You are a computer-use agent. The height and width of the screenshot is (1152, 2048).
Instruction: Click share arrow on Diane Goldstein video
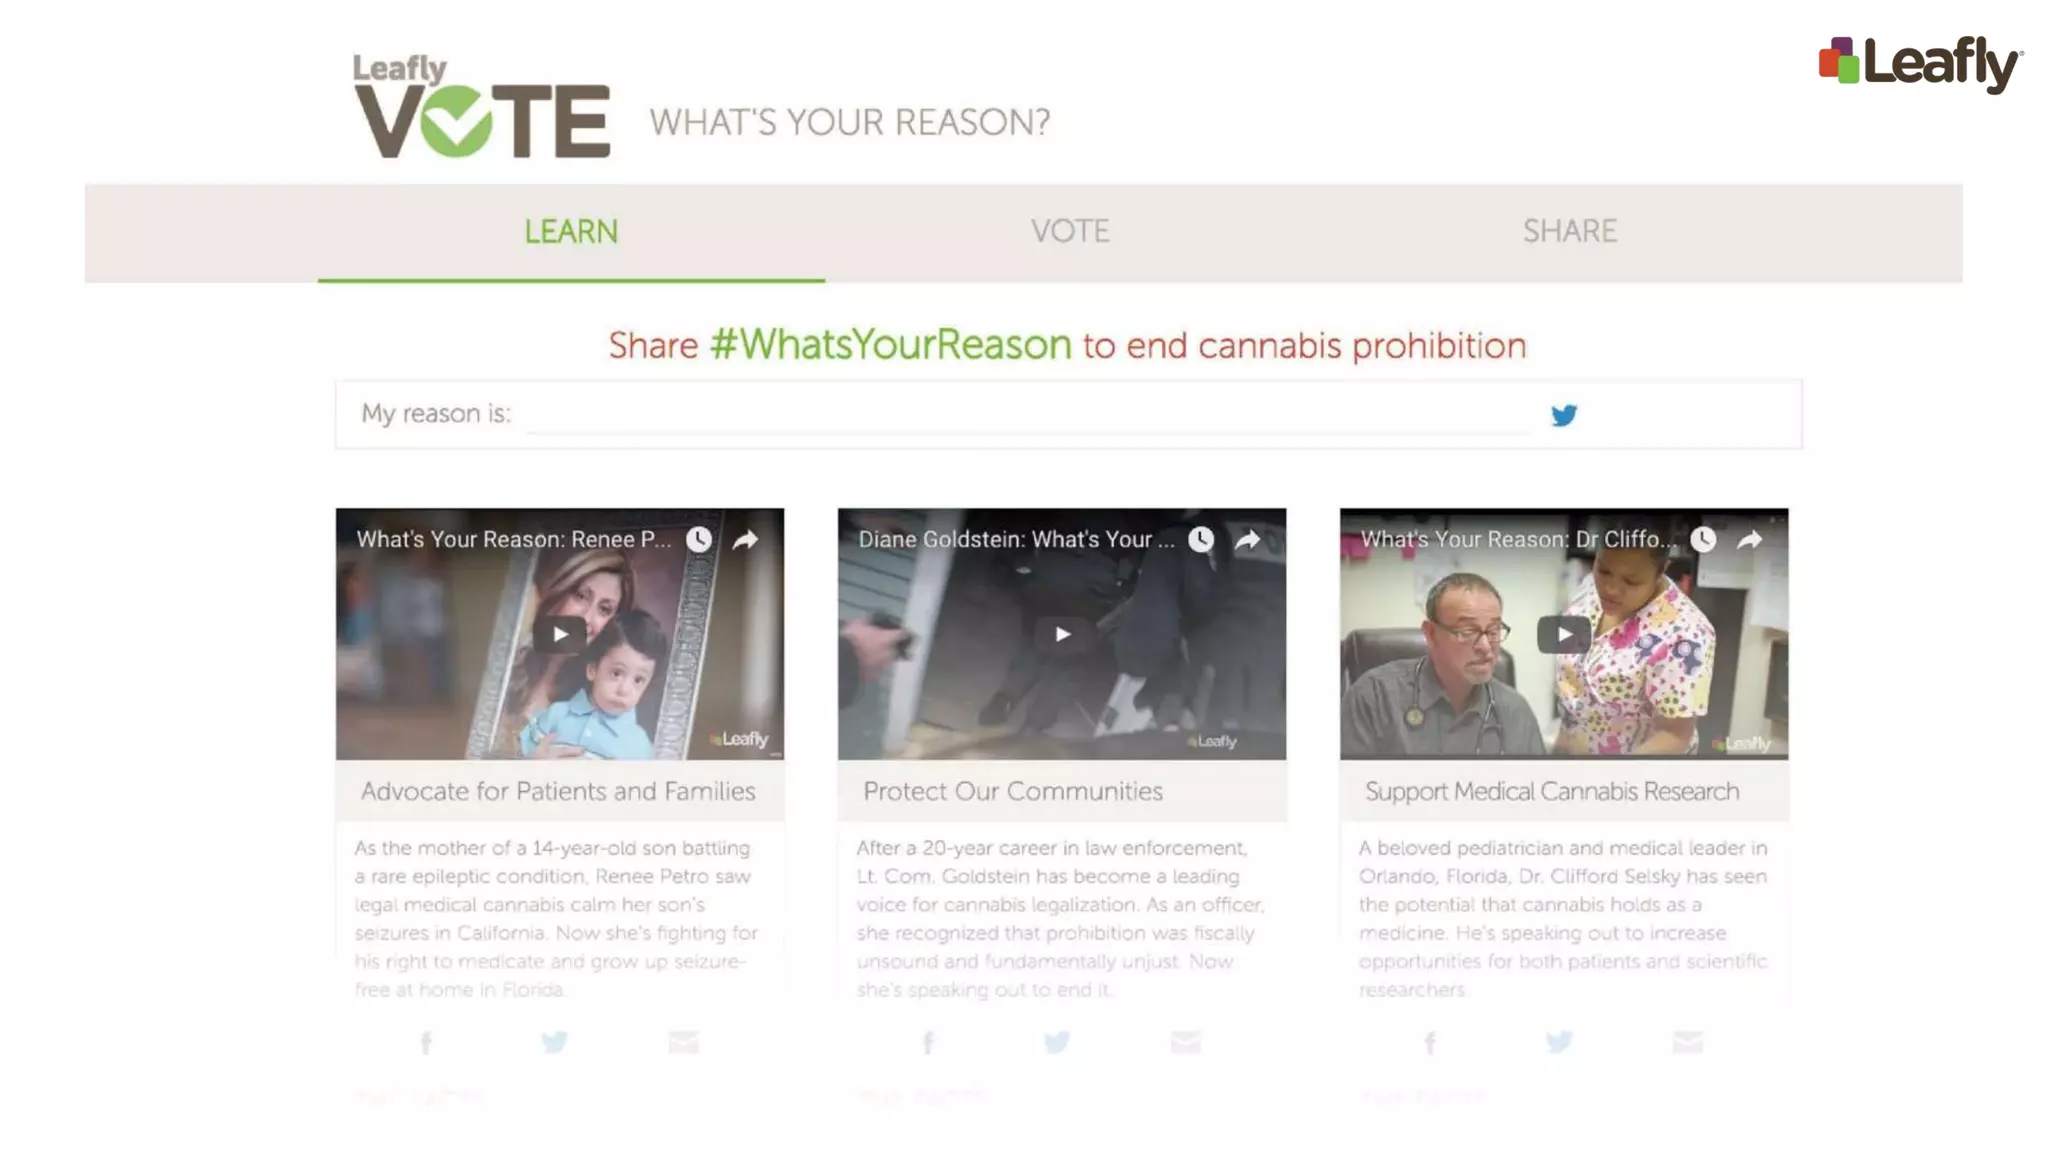click(x=1247, y=540)
